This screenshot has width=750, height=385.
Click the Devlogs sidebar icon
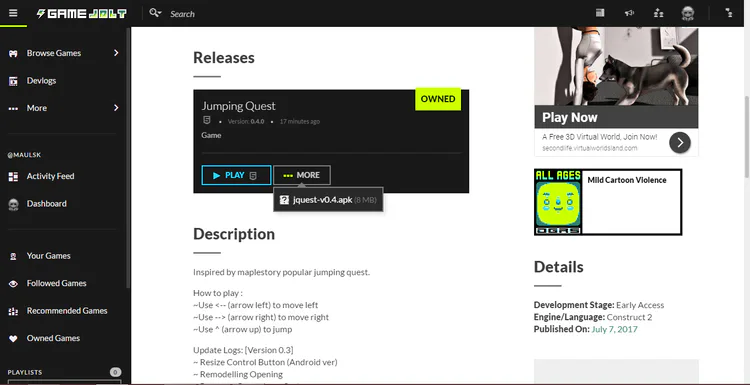[x=13, y=81]
